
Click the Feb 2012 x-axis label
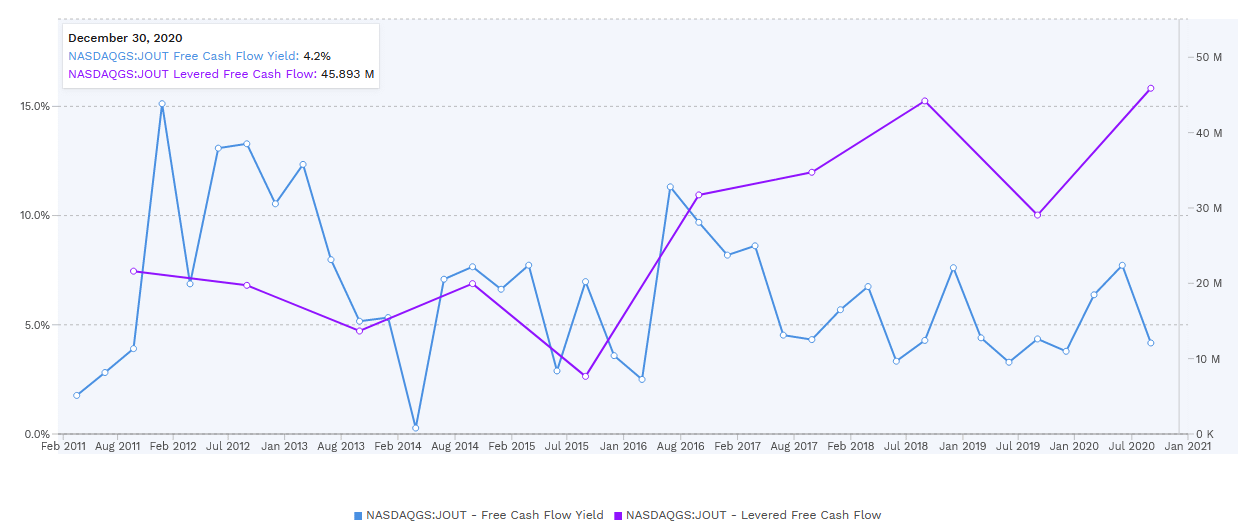tap(175, 447)
